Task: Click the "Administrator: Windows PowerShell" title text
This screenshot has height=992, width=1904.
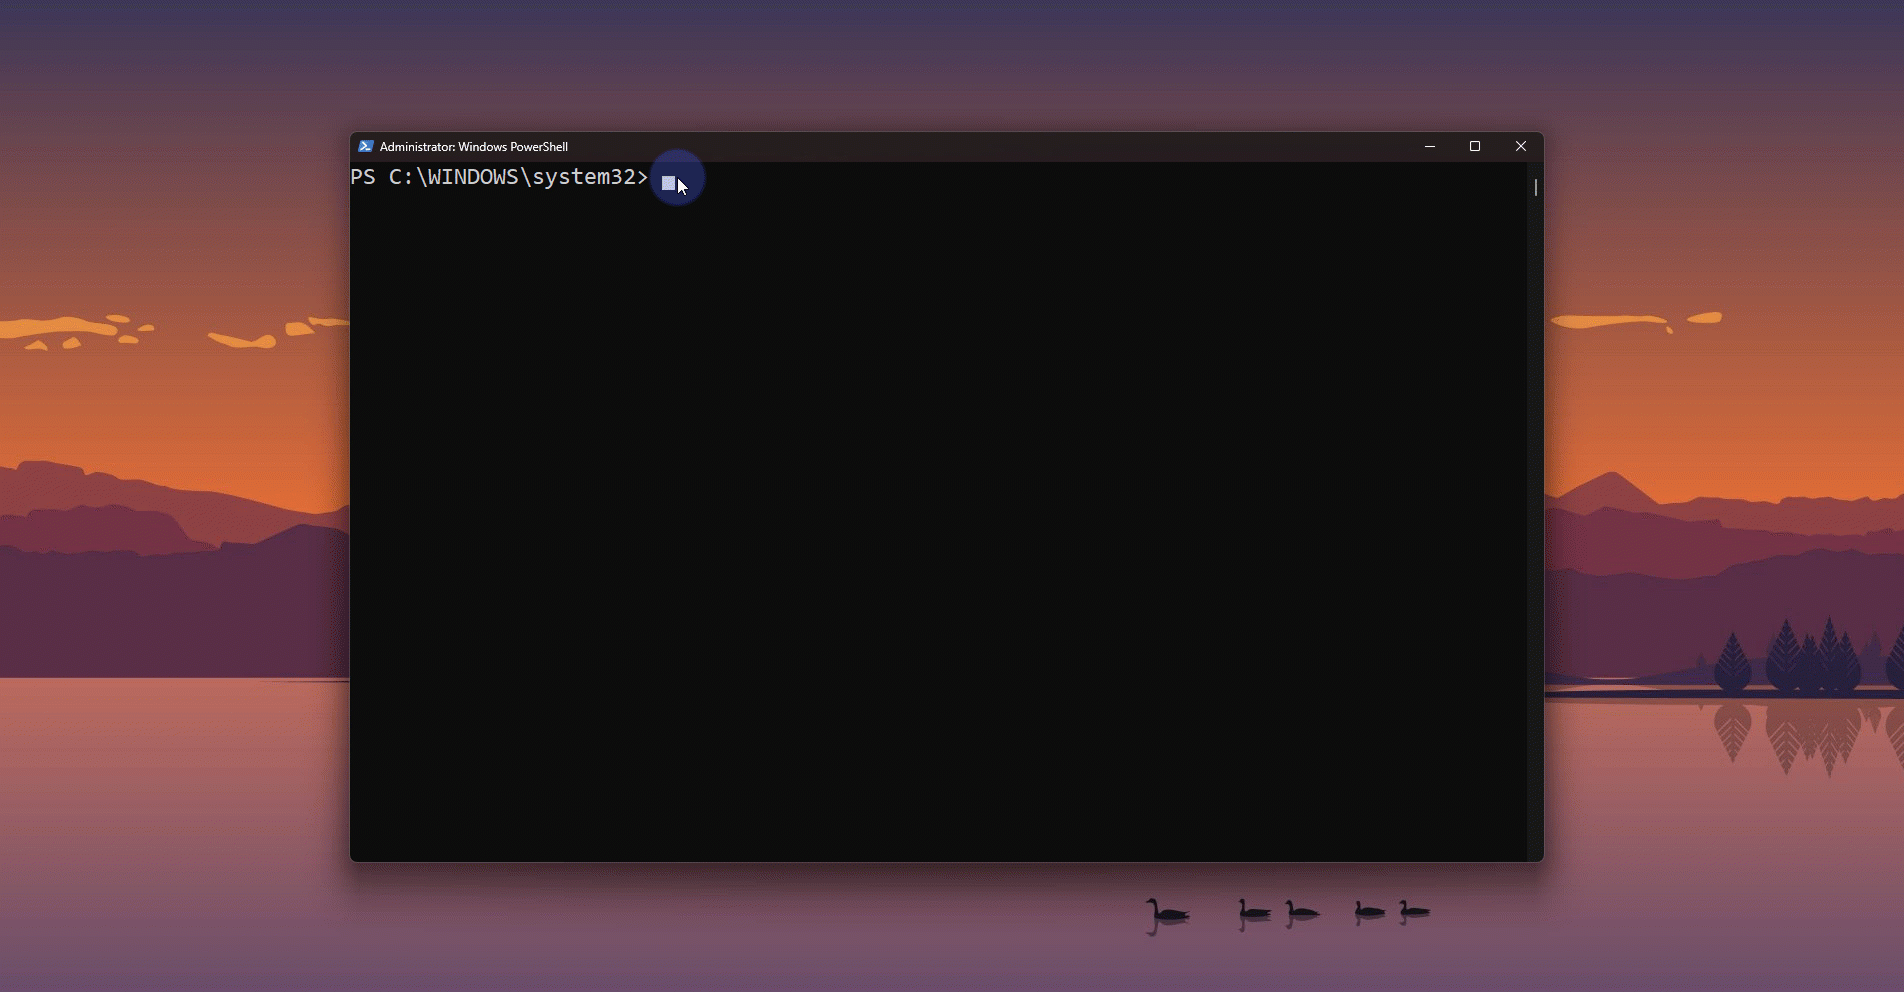Action: [x=474, y=147]
